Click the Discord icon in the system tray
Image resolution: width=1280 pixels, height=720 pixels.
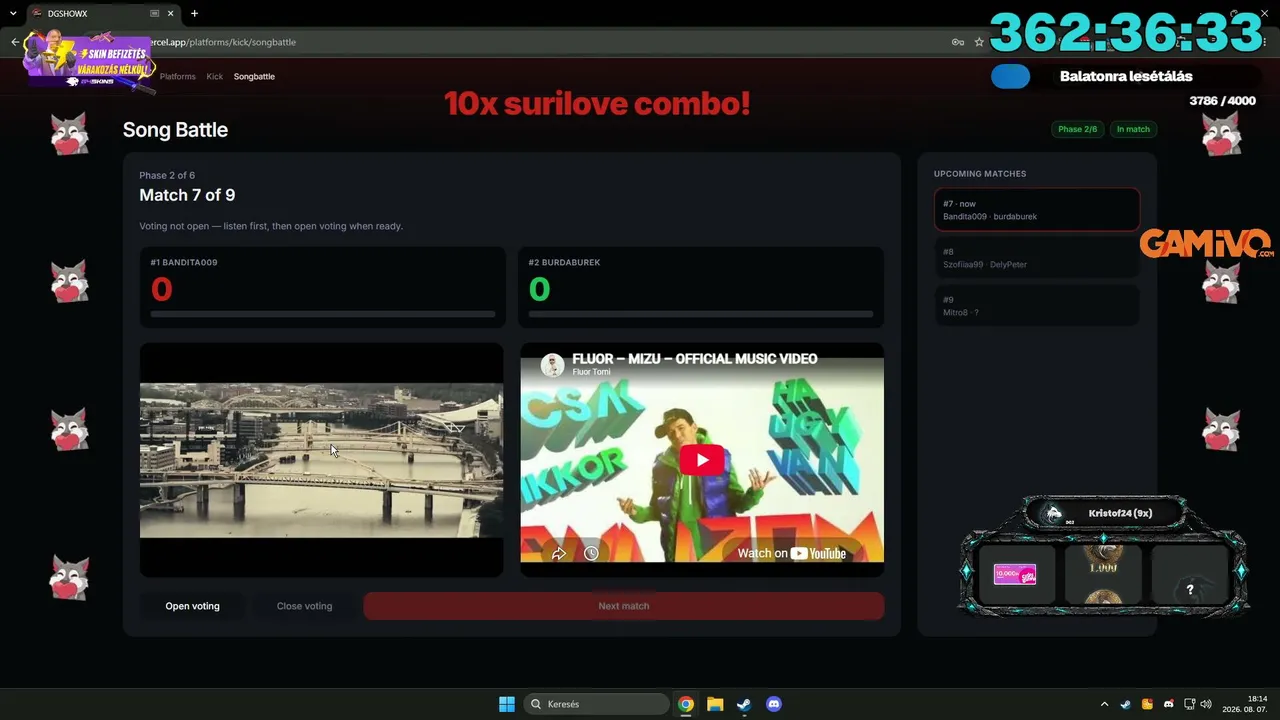point(1168,704)
